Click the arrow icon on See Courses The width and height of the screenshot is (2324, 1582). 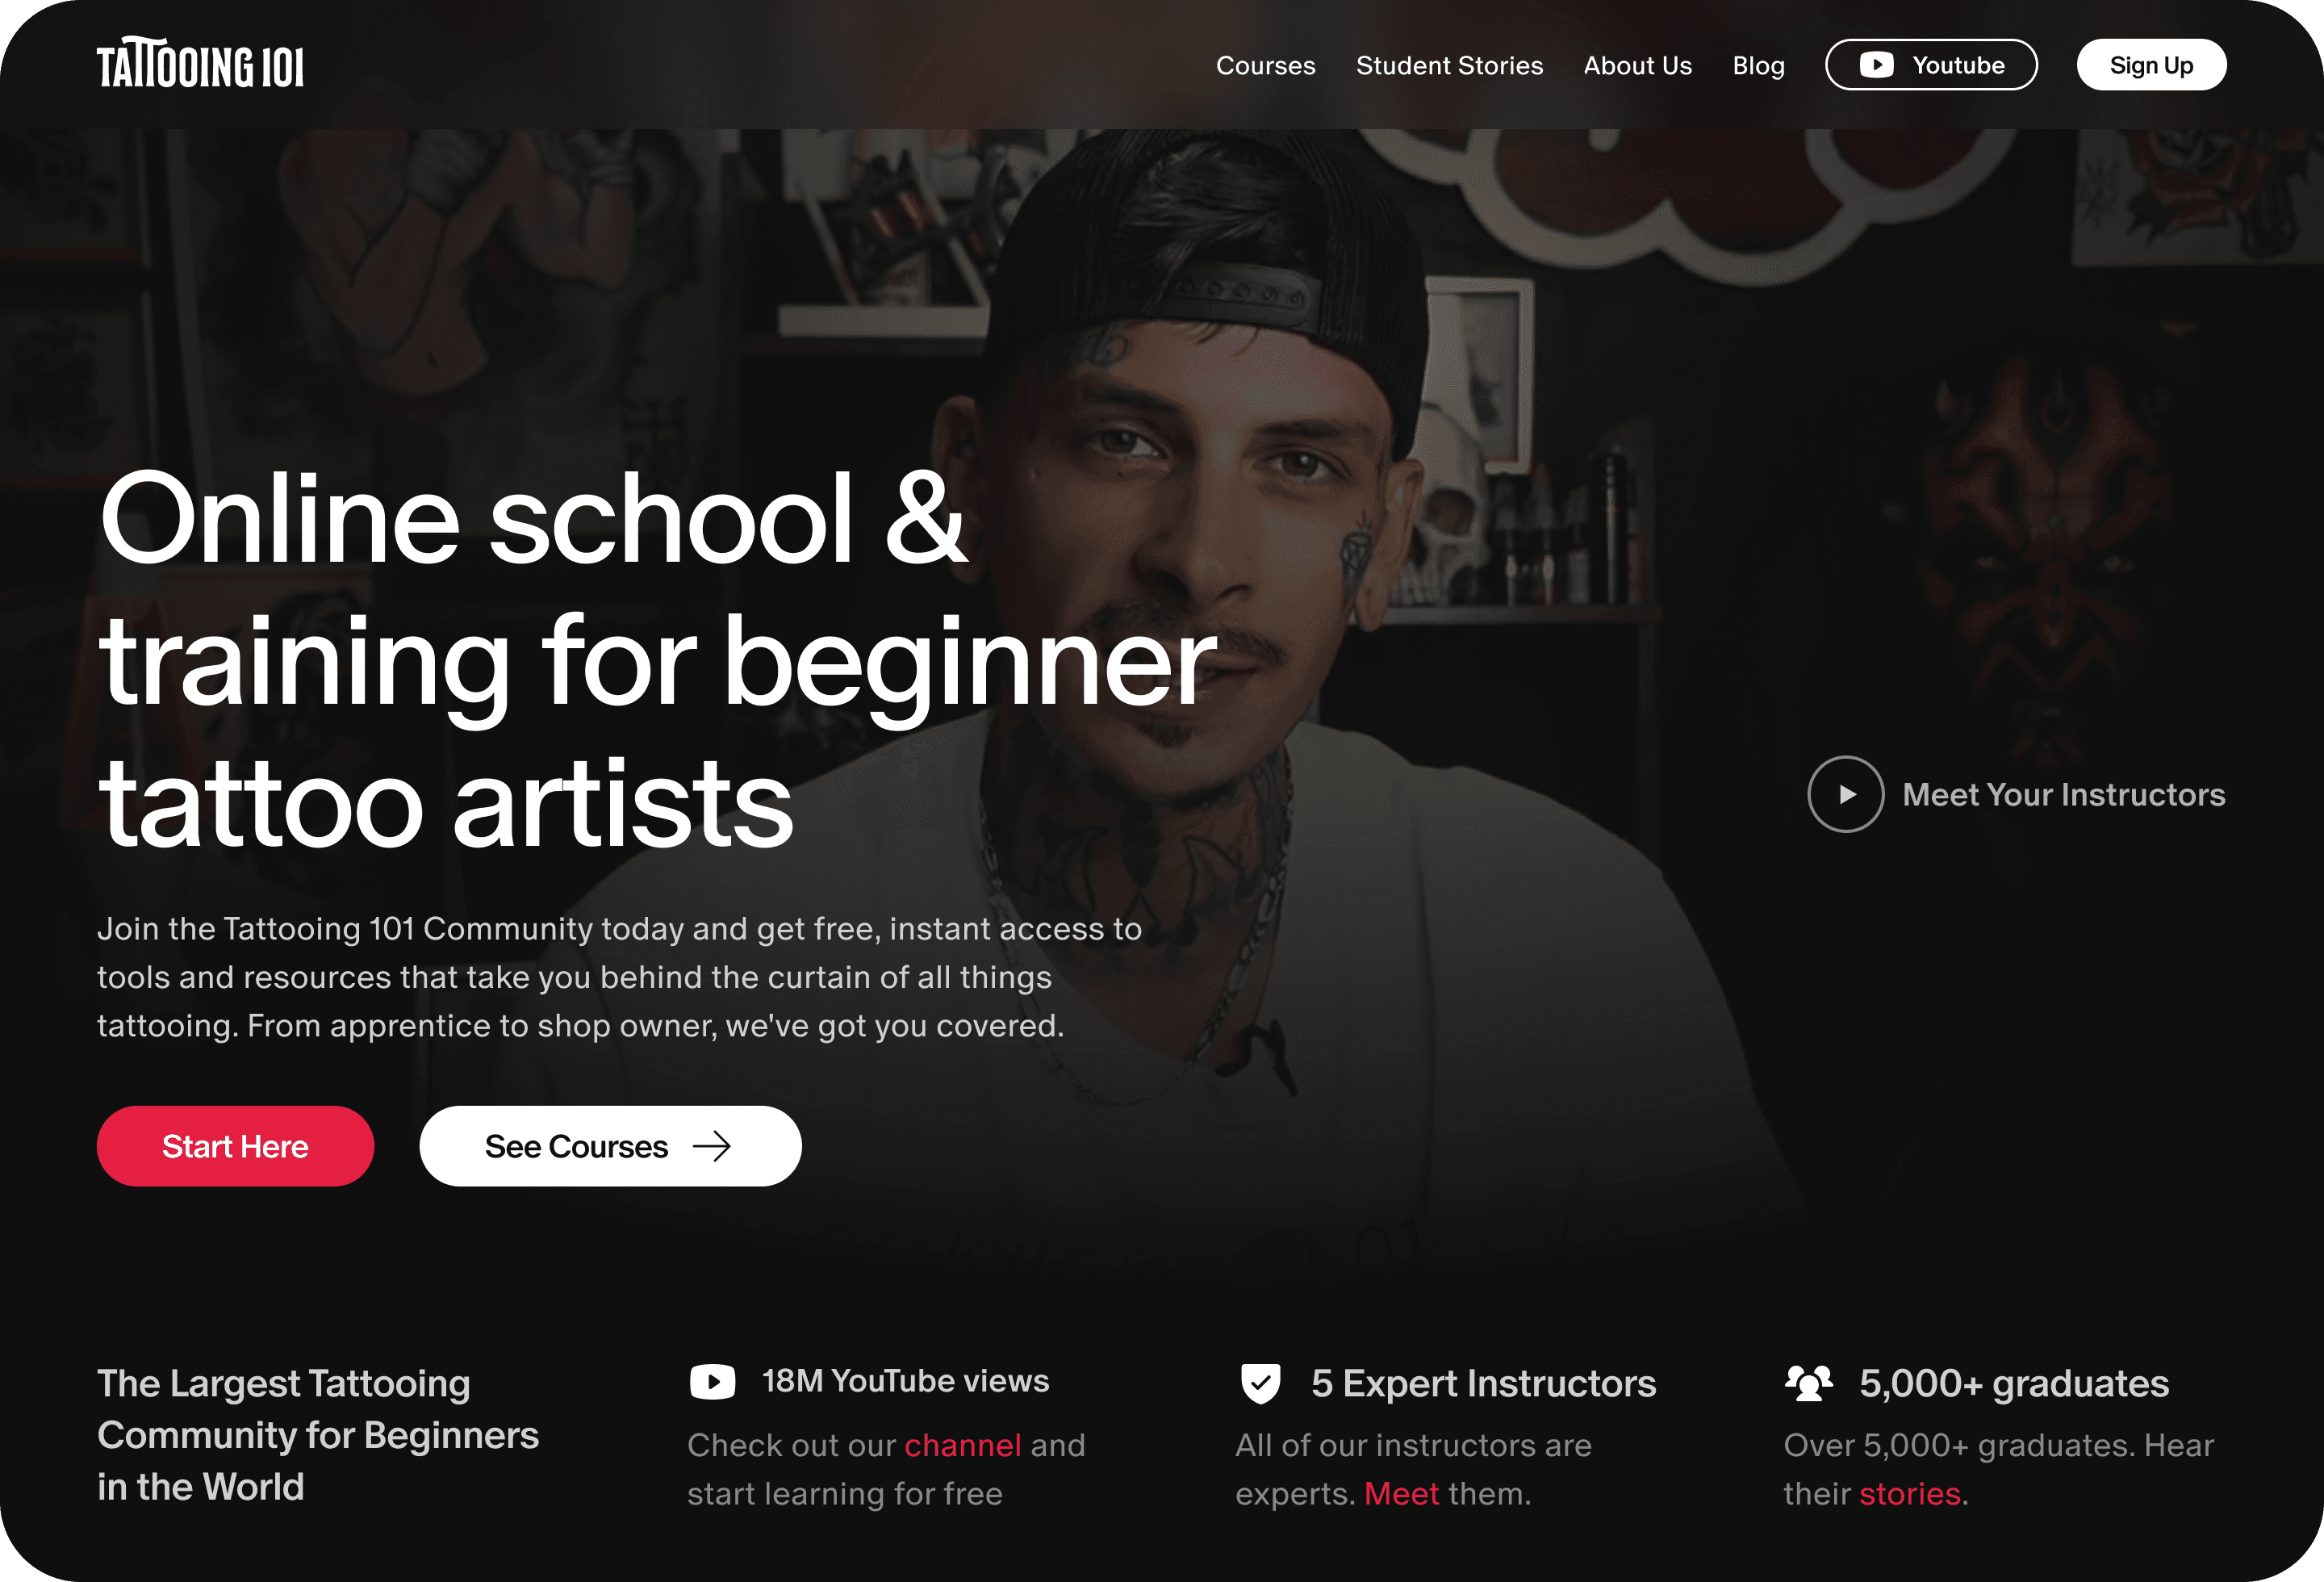click(x=712, y=1146)
